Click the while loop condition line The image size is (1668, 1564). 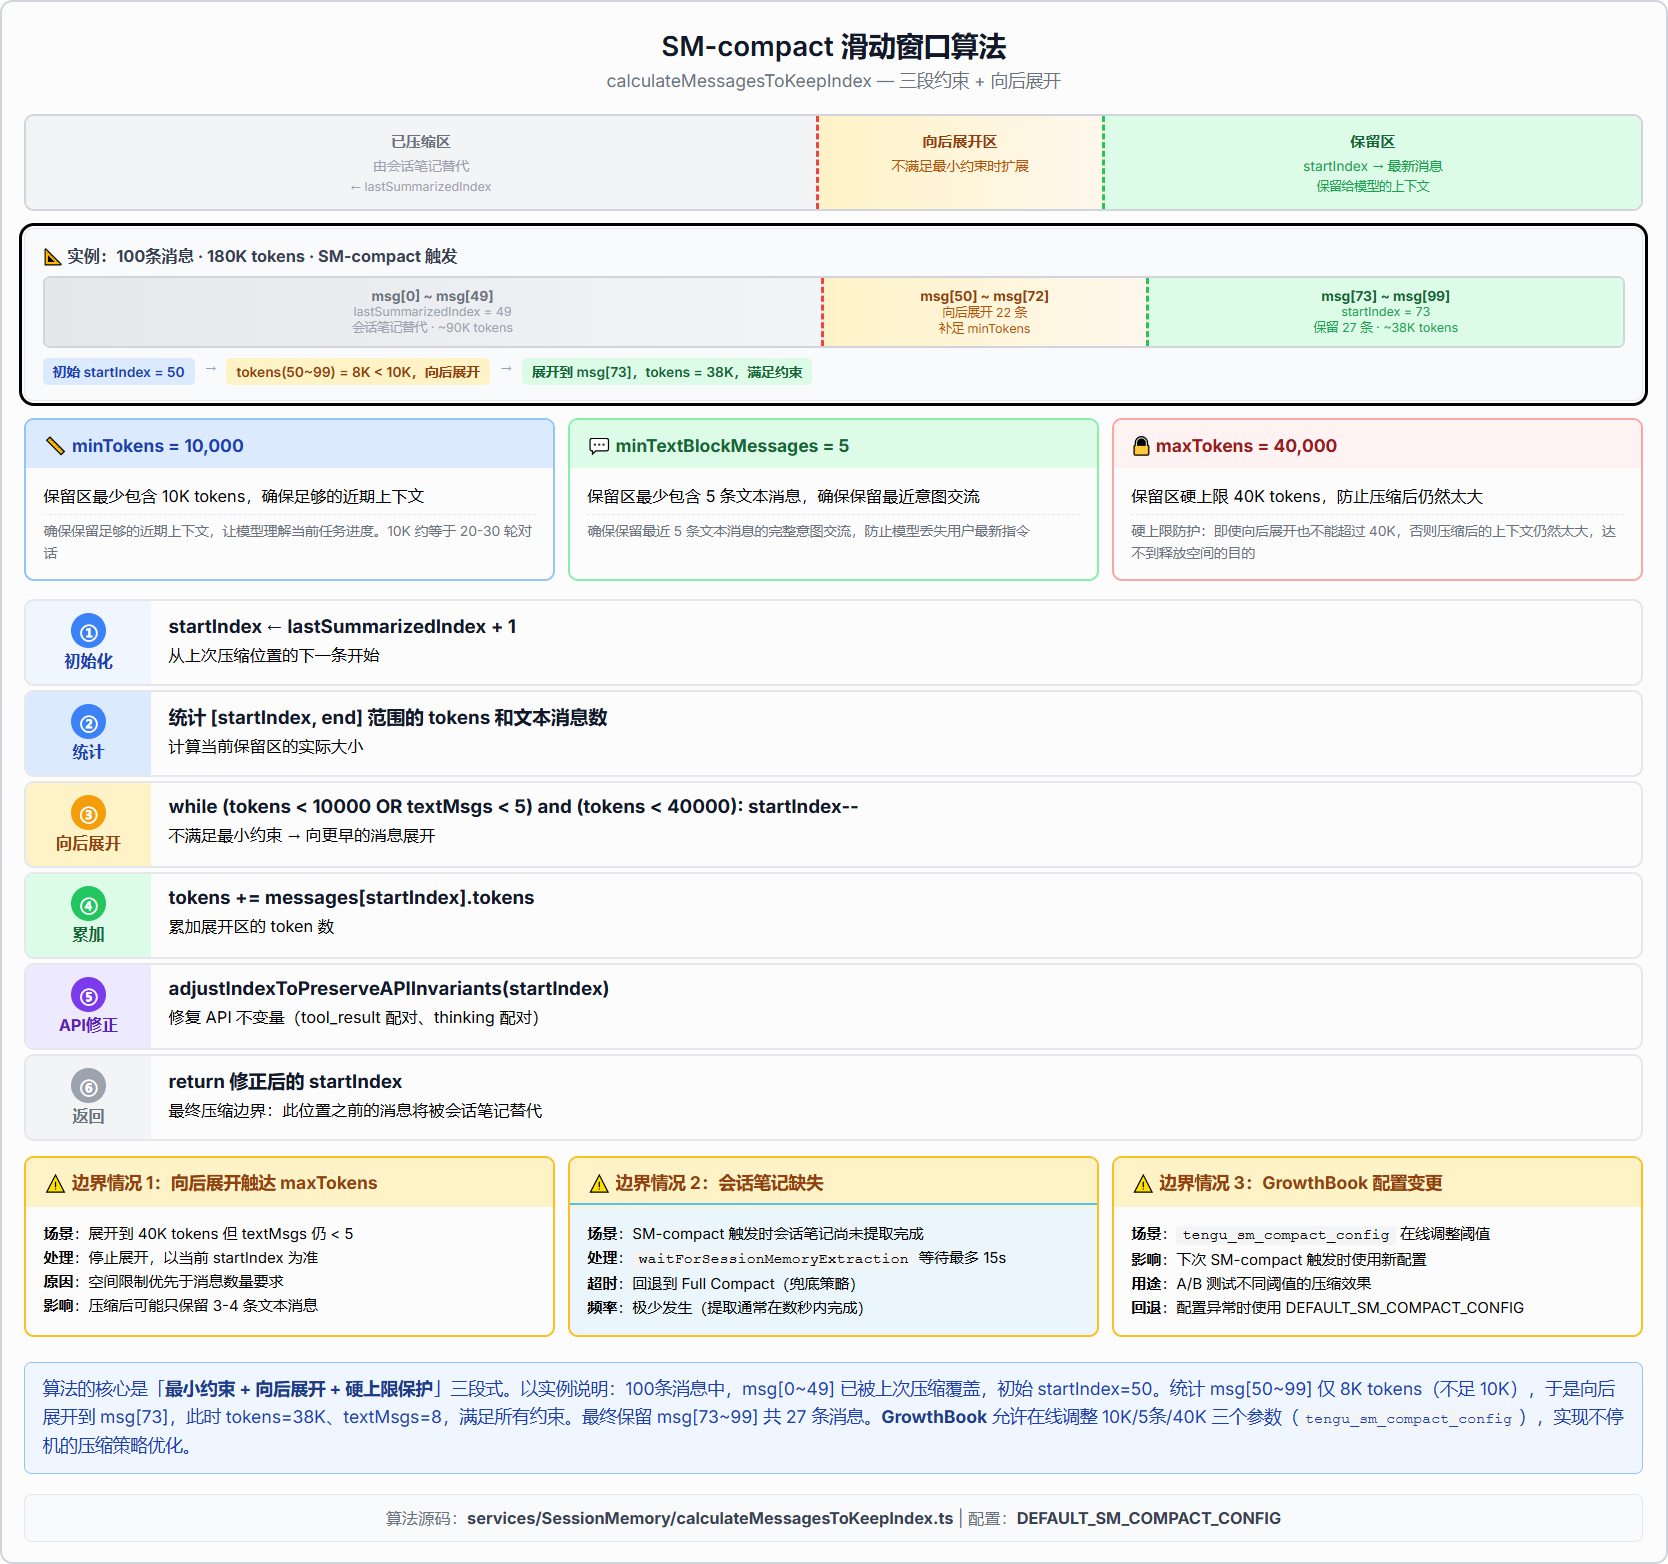point(513,807)
